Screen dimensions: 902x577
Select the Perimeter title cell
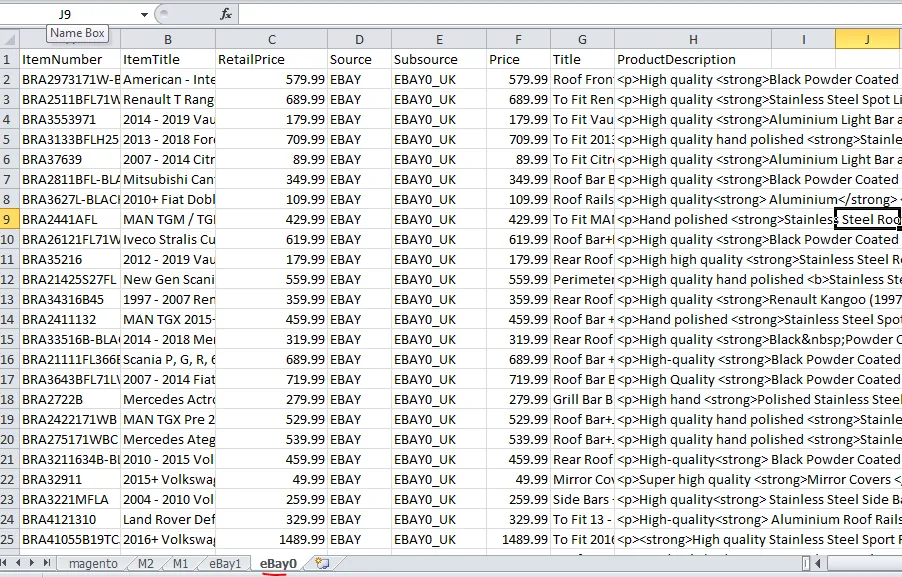point(582,280)
